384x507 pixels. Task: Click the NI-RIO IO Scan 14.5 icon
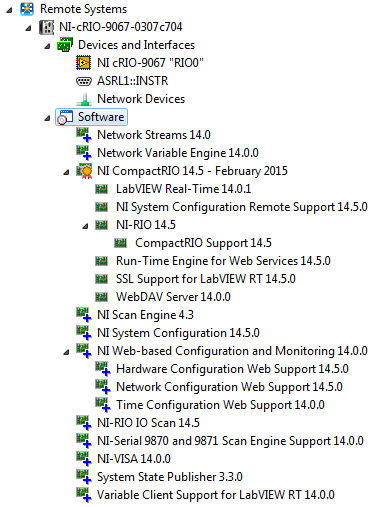pyautogui.click(x=84, y=423)
